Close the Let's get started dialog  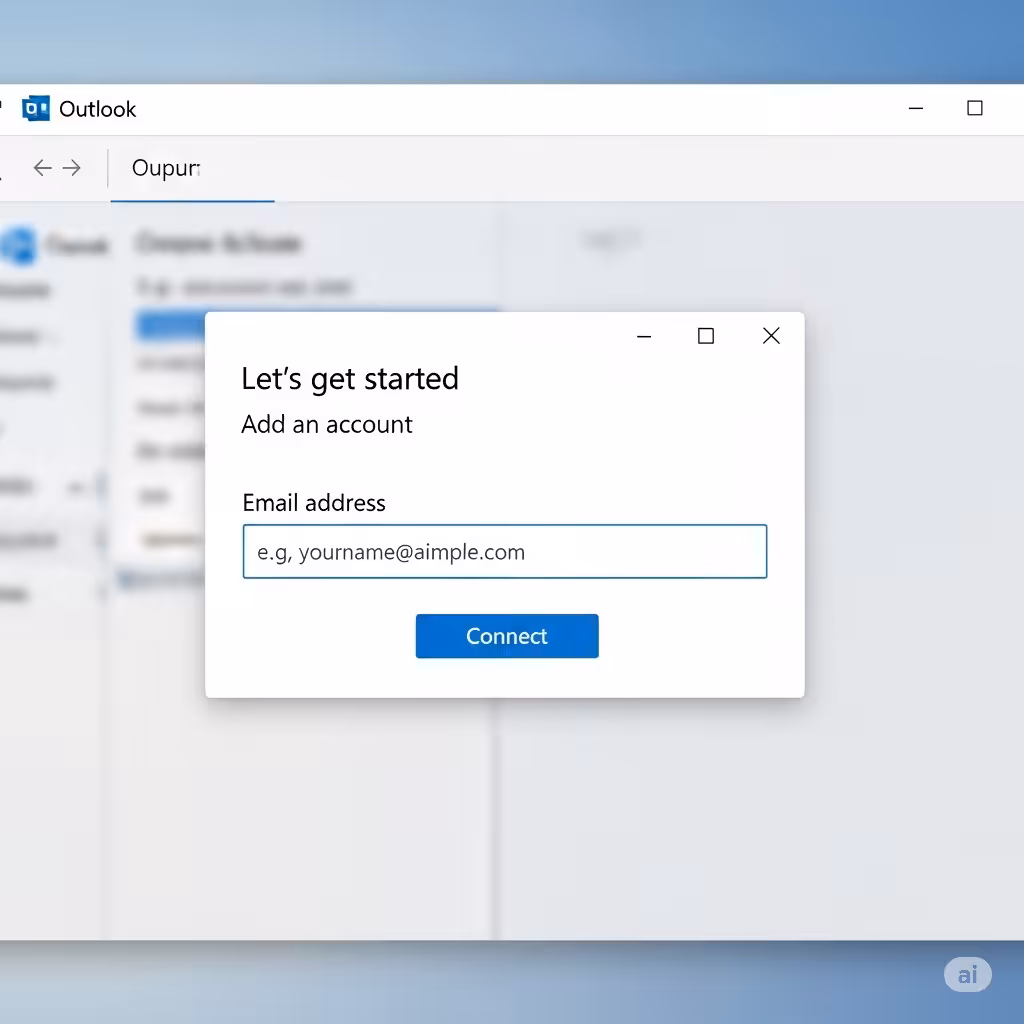[x=771, y=336]
